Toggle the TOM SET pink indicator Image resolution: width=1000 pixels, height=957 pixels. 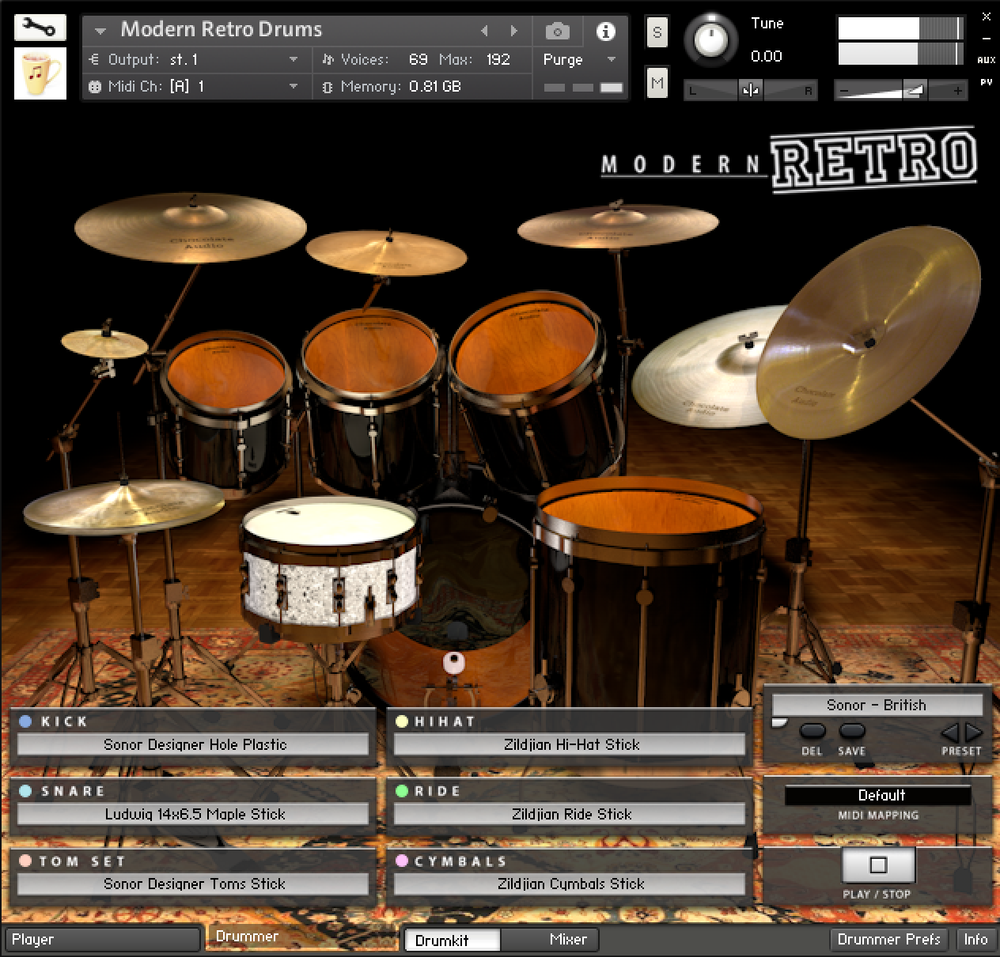coord(26,861)
